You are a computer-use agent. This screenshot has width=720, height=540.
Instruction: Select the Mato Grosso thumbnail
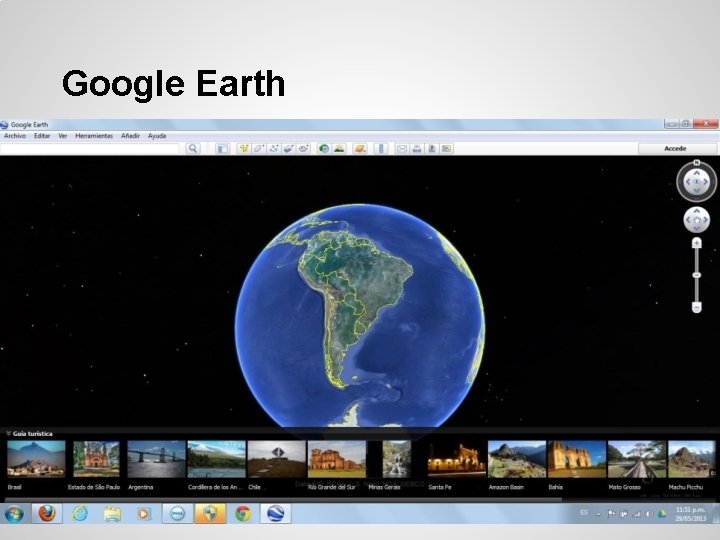coord(637,459)
